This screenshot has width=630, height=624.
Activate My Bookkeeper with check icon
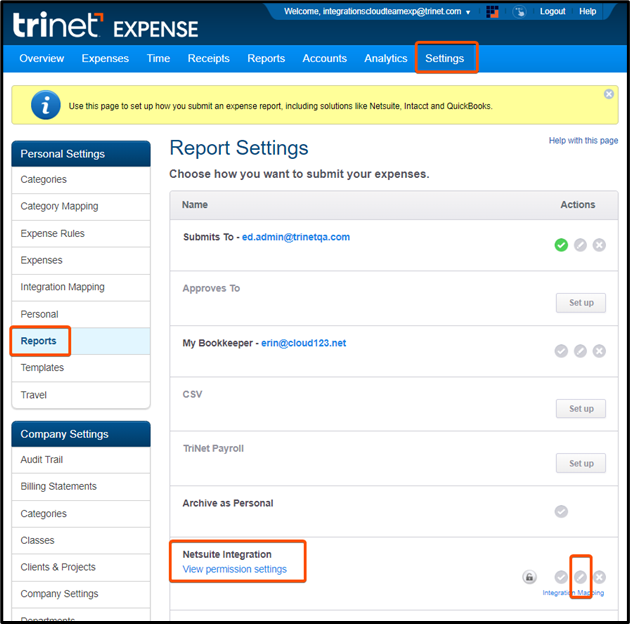561,351
